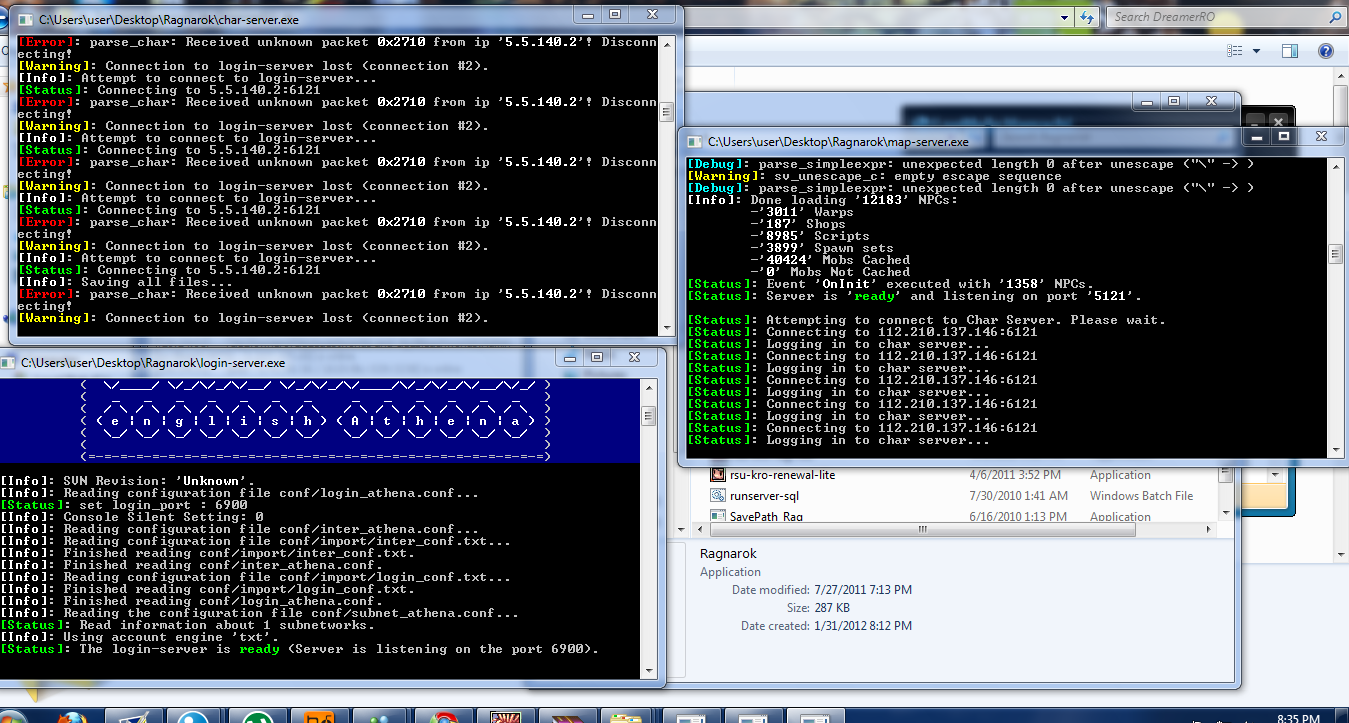Maximize the login-server.exe console window
Viewport: 1349px width, 723px height.
point(597,357)
